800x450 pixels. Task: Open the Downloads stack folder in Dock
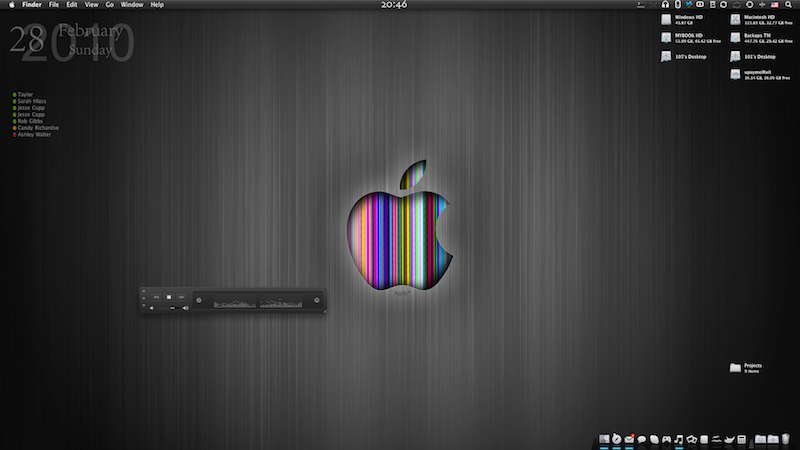point(761,439)
